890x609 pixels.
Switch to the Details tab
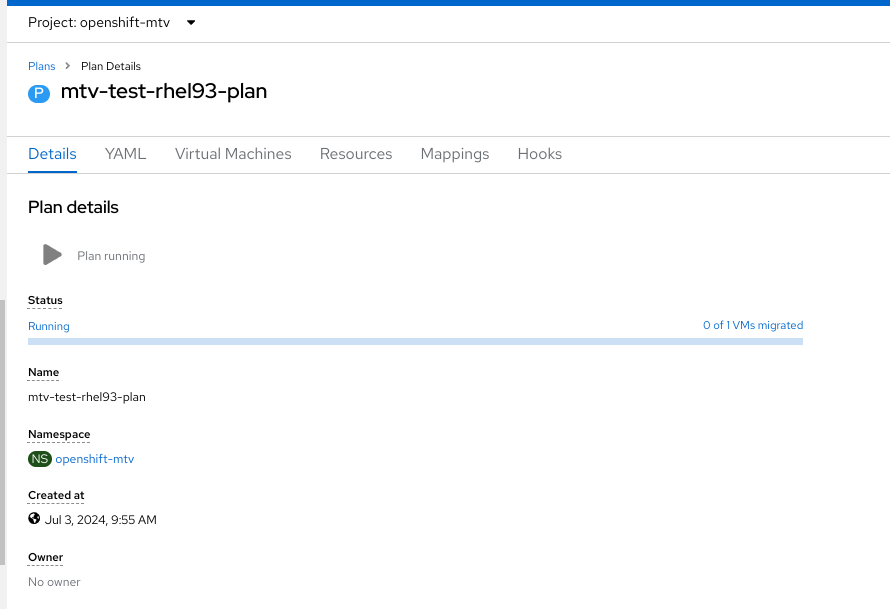point(52,154)
